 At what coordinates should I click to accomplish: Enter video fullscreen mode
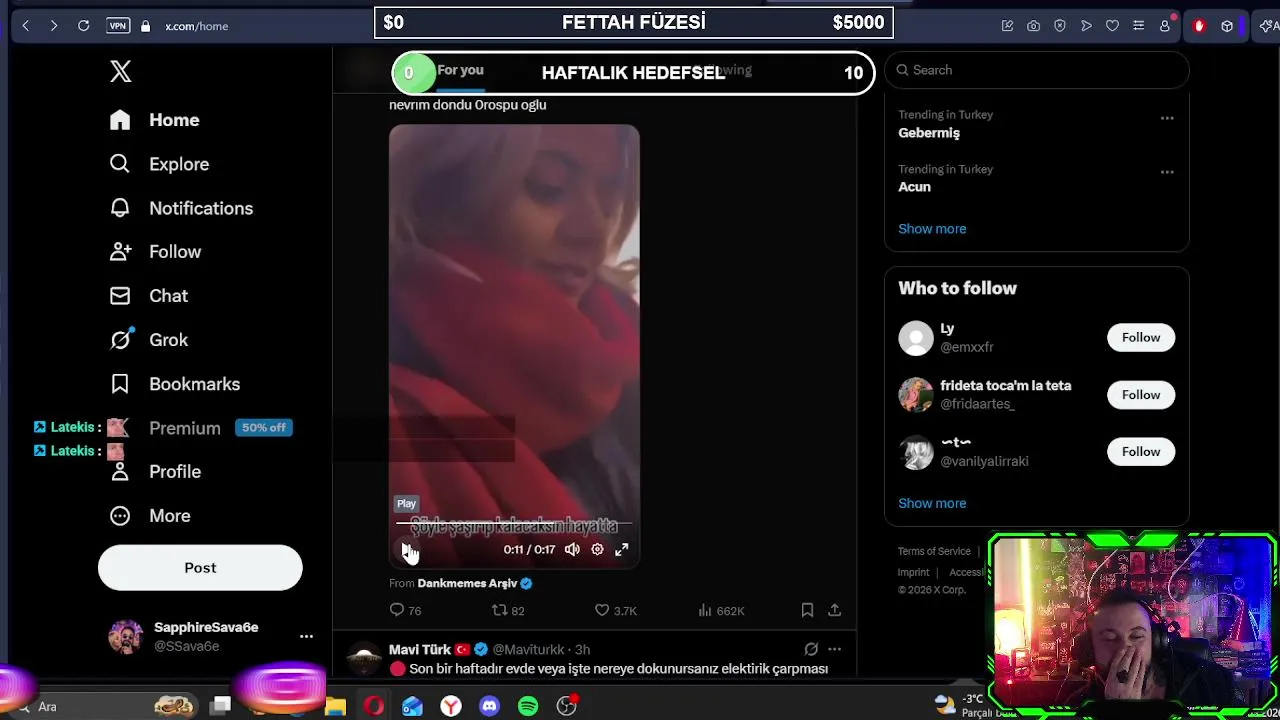tap(621, 549)
